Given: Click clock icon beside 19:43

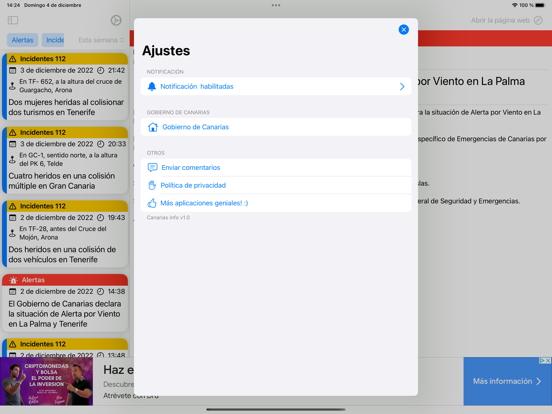Looking at the screenshot, I should [101, 218].
